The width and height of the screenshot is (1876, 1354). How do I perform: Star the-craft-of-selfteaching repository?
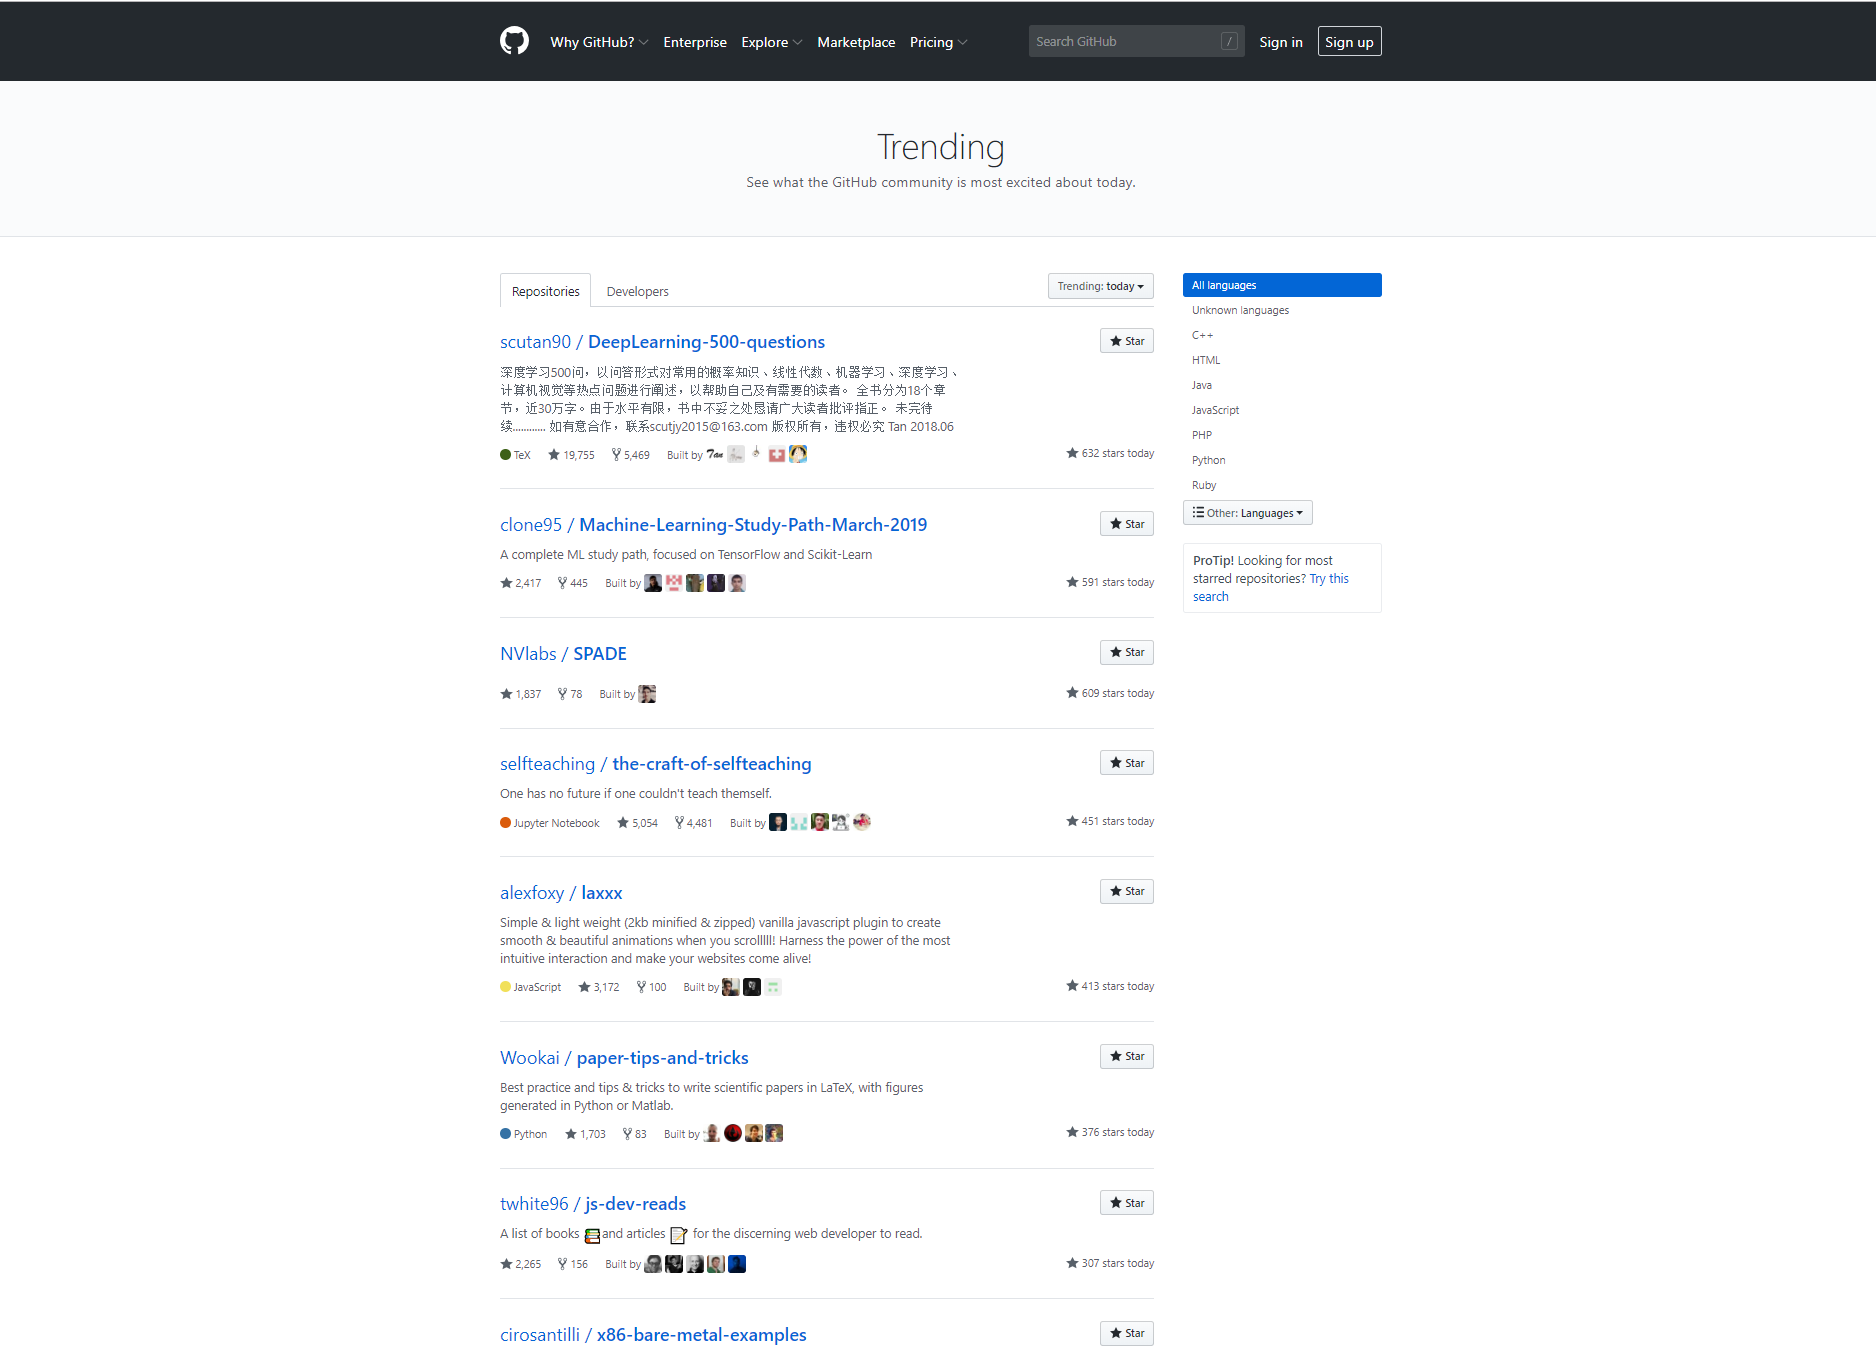1126,763
